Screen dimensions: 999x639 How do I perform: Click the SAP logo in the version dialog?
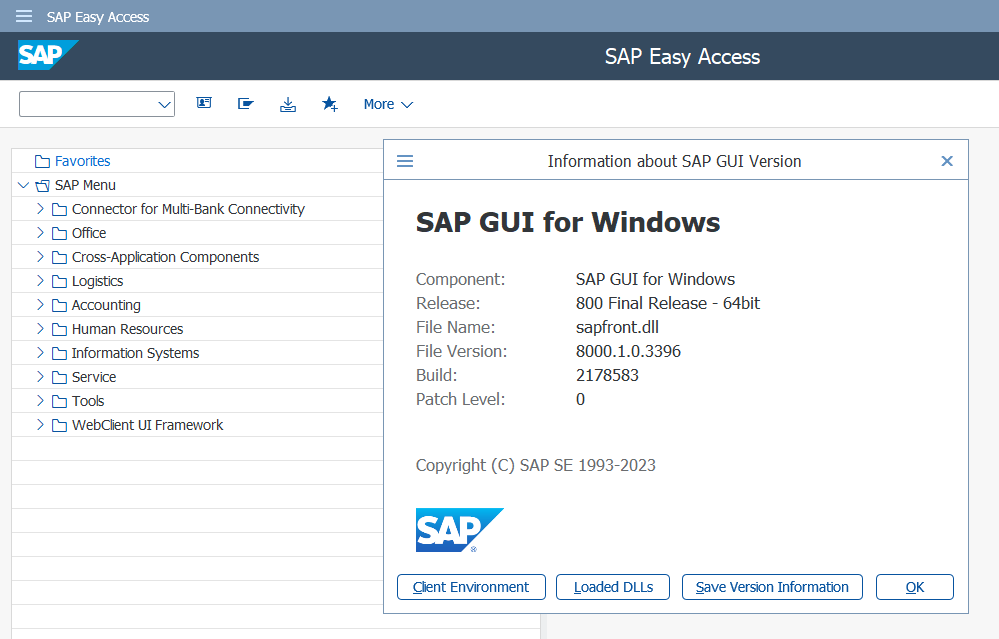458,529
